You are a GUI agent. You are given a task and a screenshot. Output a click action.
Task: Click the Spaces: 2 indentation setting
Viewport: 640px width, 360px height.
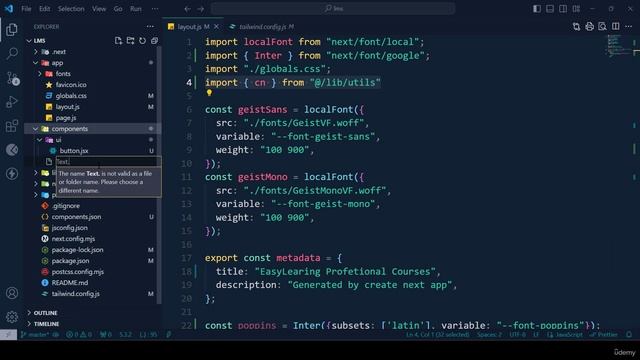coord(489,334)
